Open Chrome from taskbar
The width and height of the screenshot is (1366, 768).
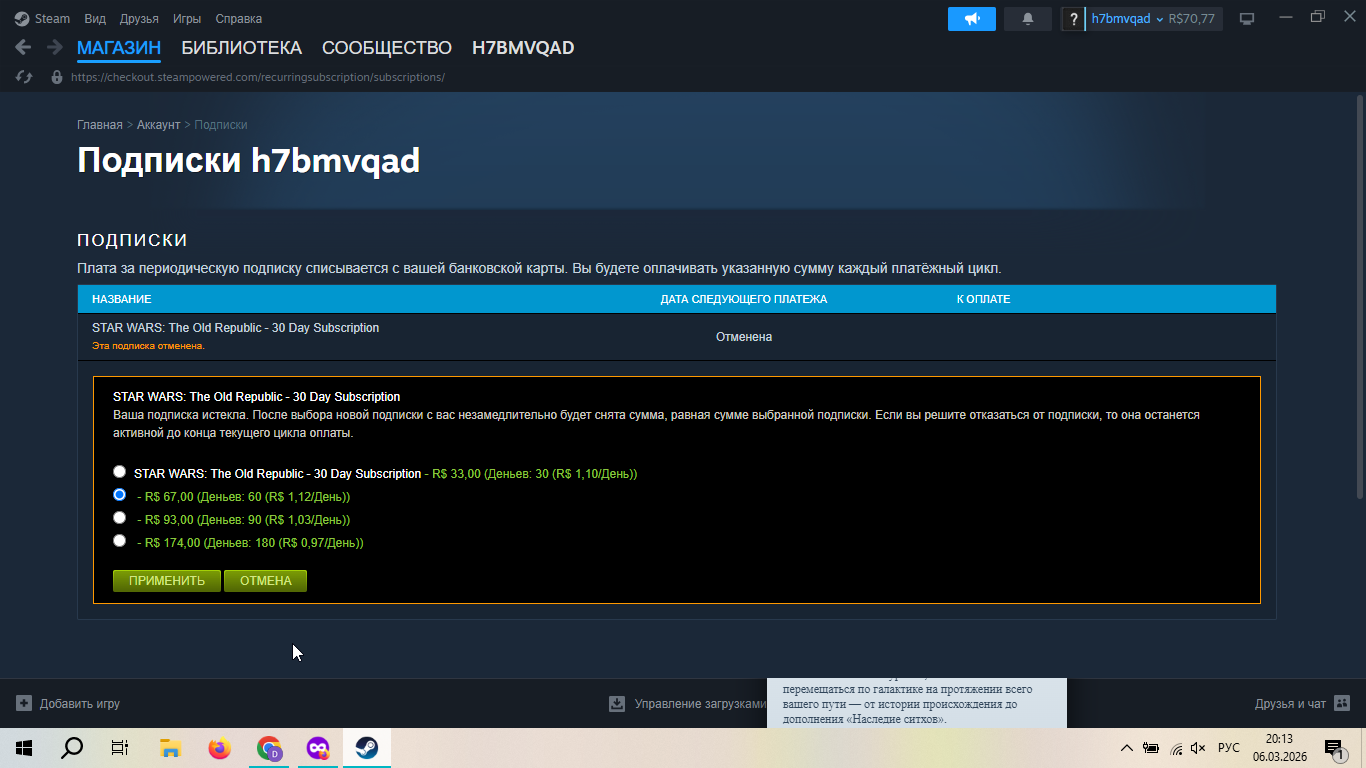(269, 748)
